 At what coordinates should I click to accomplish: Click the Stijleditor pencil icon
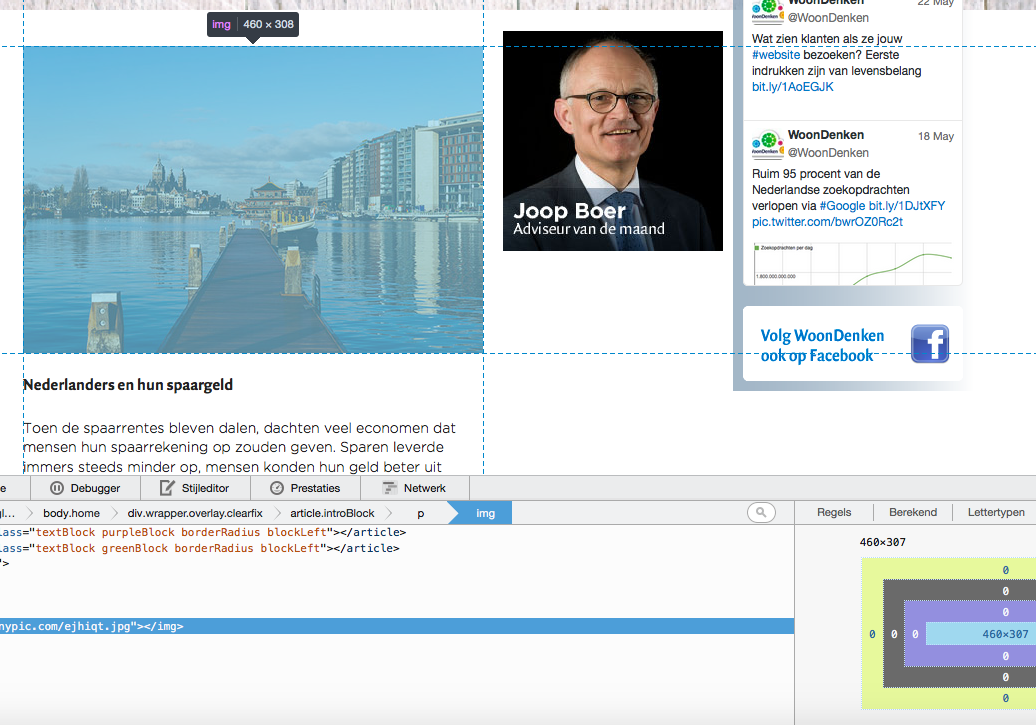[x=167, y=488]
